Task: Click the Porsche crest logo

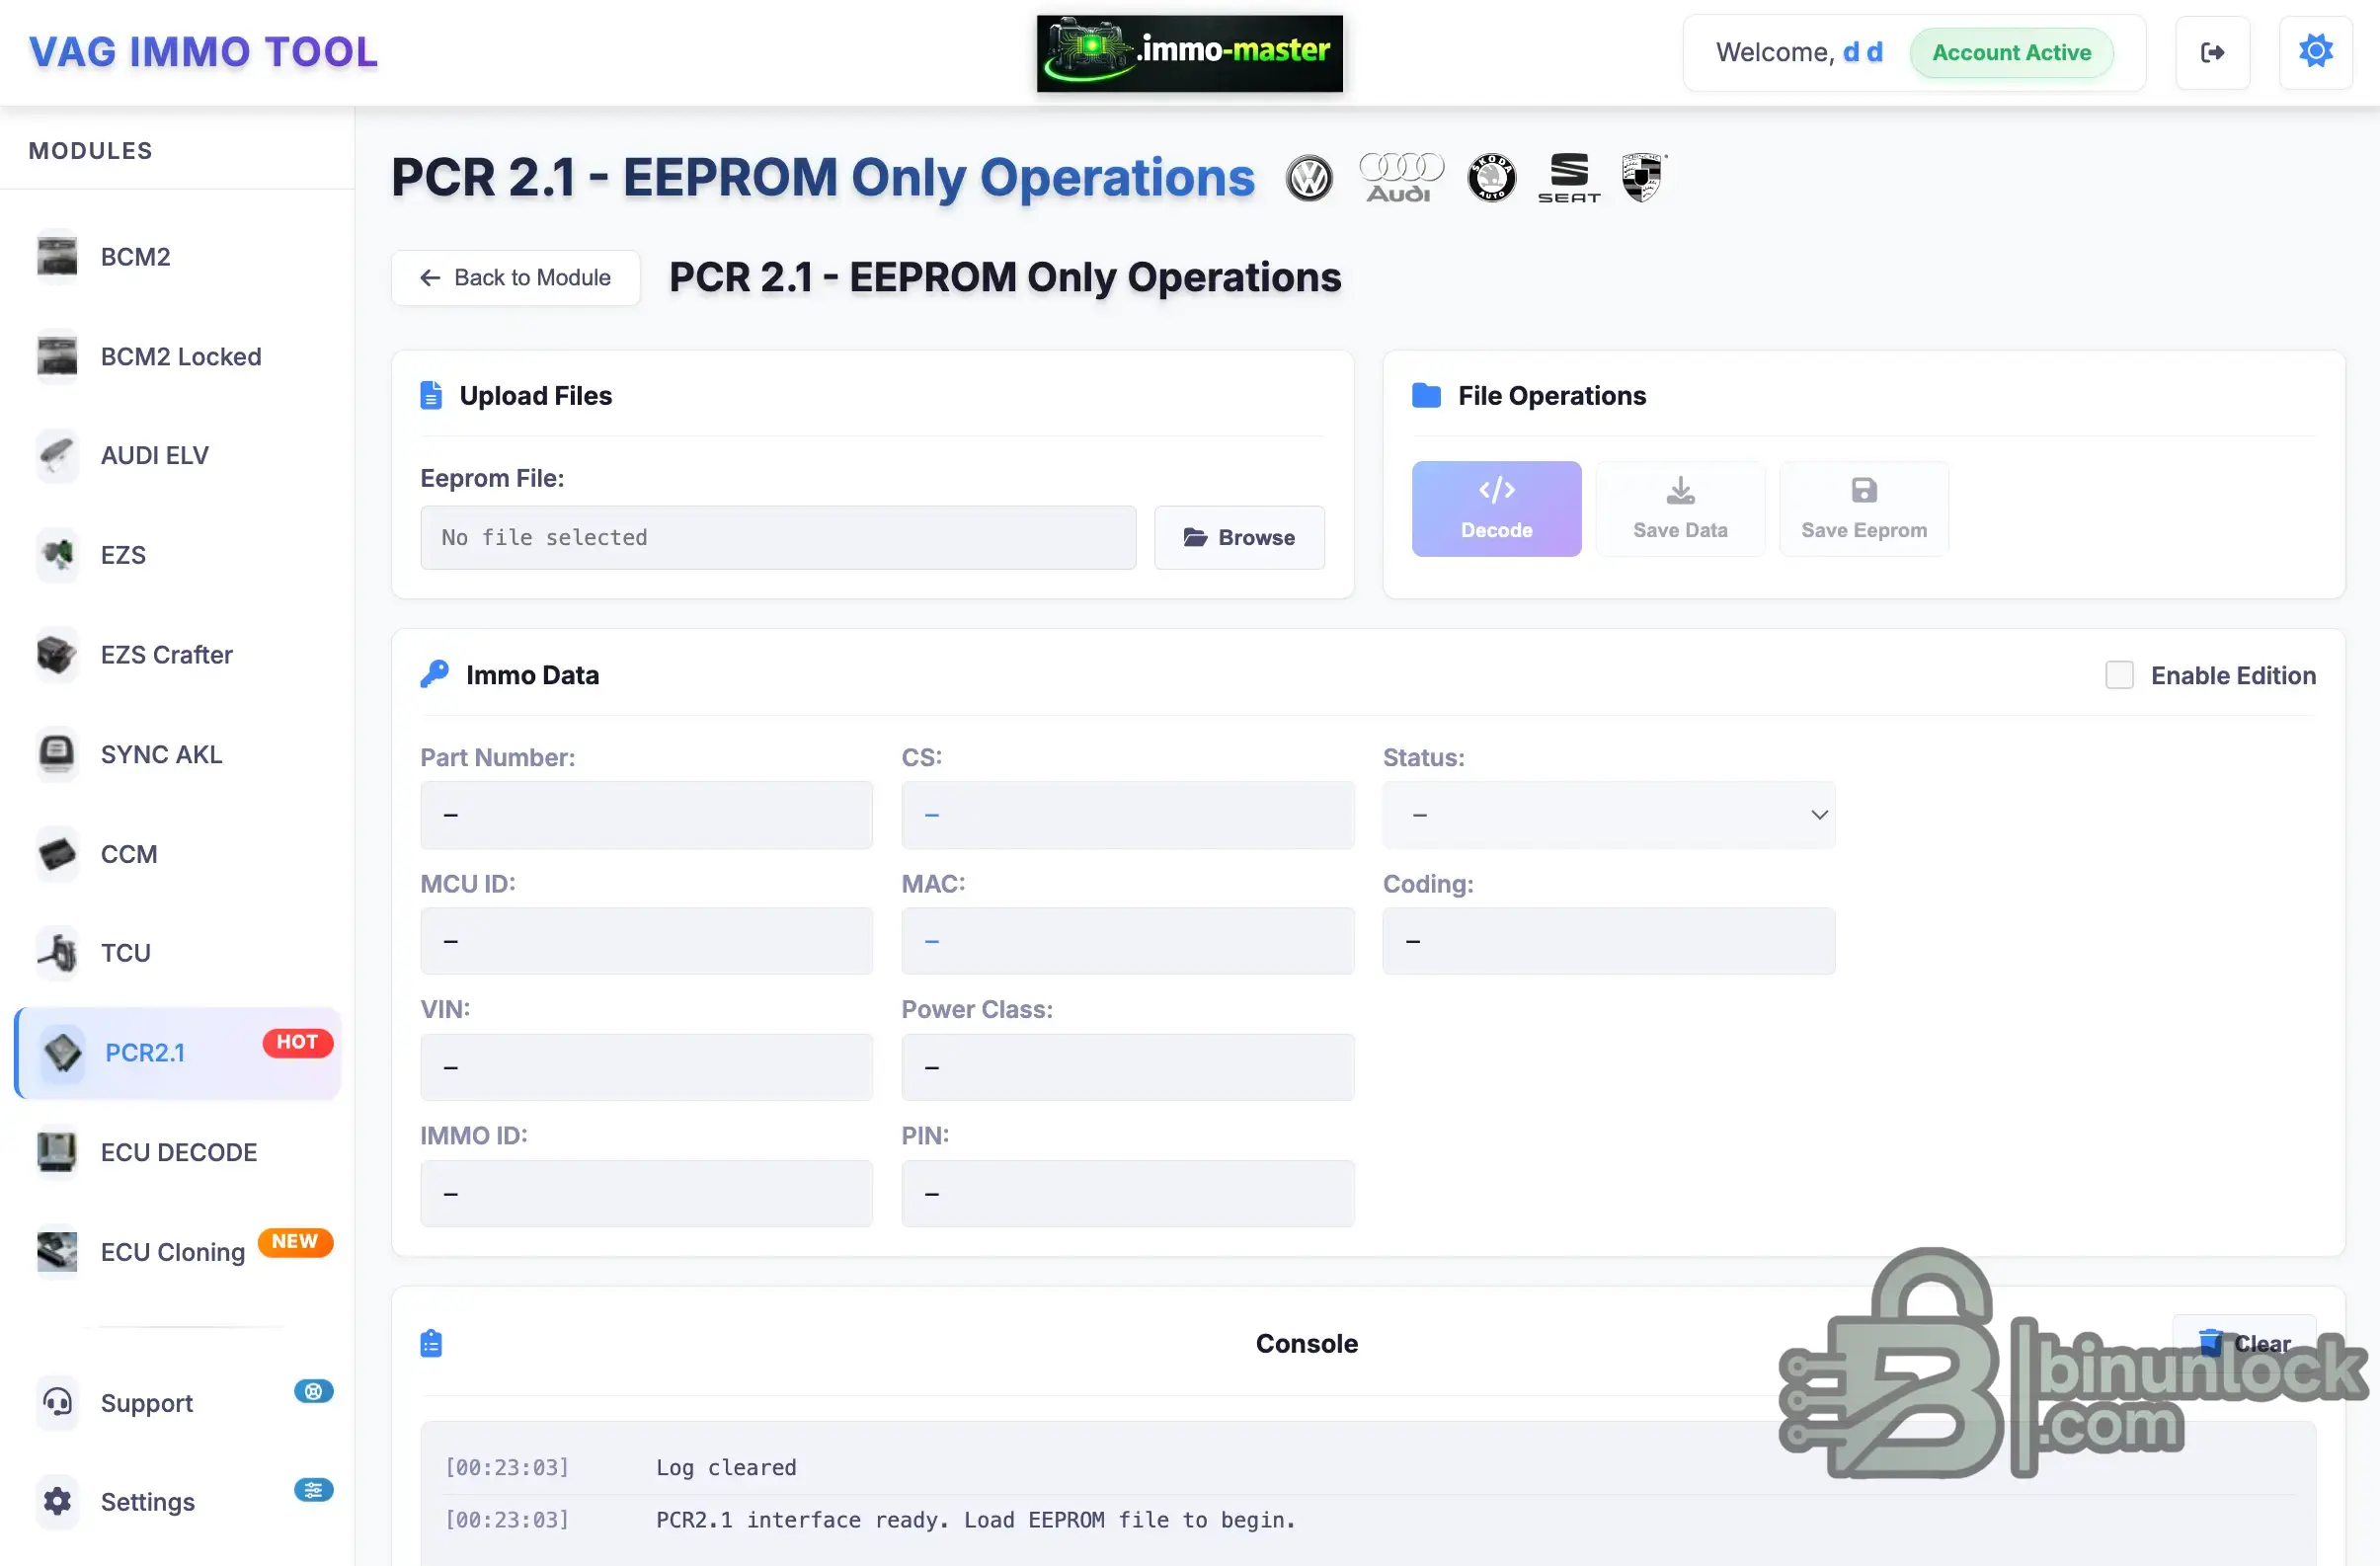Action: (x=1642, y=177)
